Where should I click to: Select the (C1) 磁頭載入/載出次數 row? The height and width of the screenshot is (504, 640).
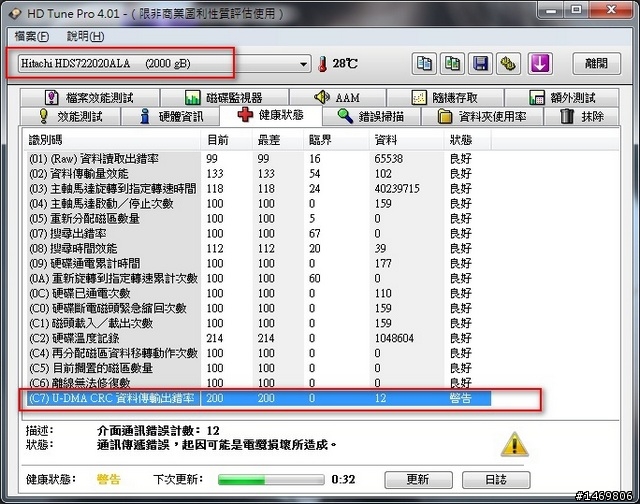pos(259,323)
